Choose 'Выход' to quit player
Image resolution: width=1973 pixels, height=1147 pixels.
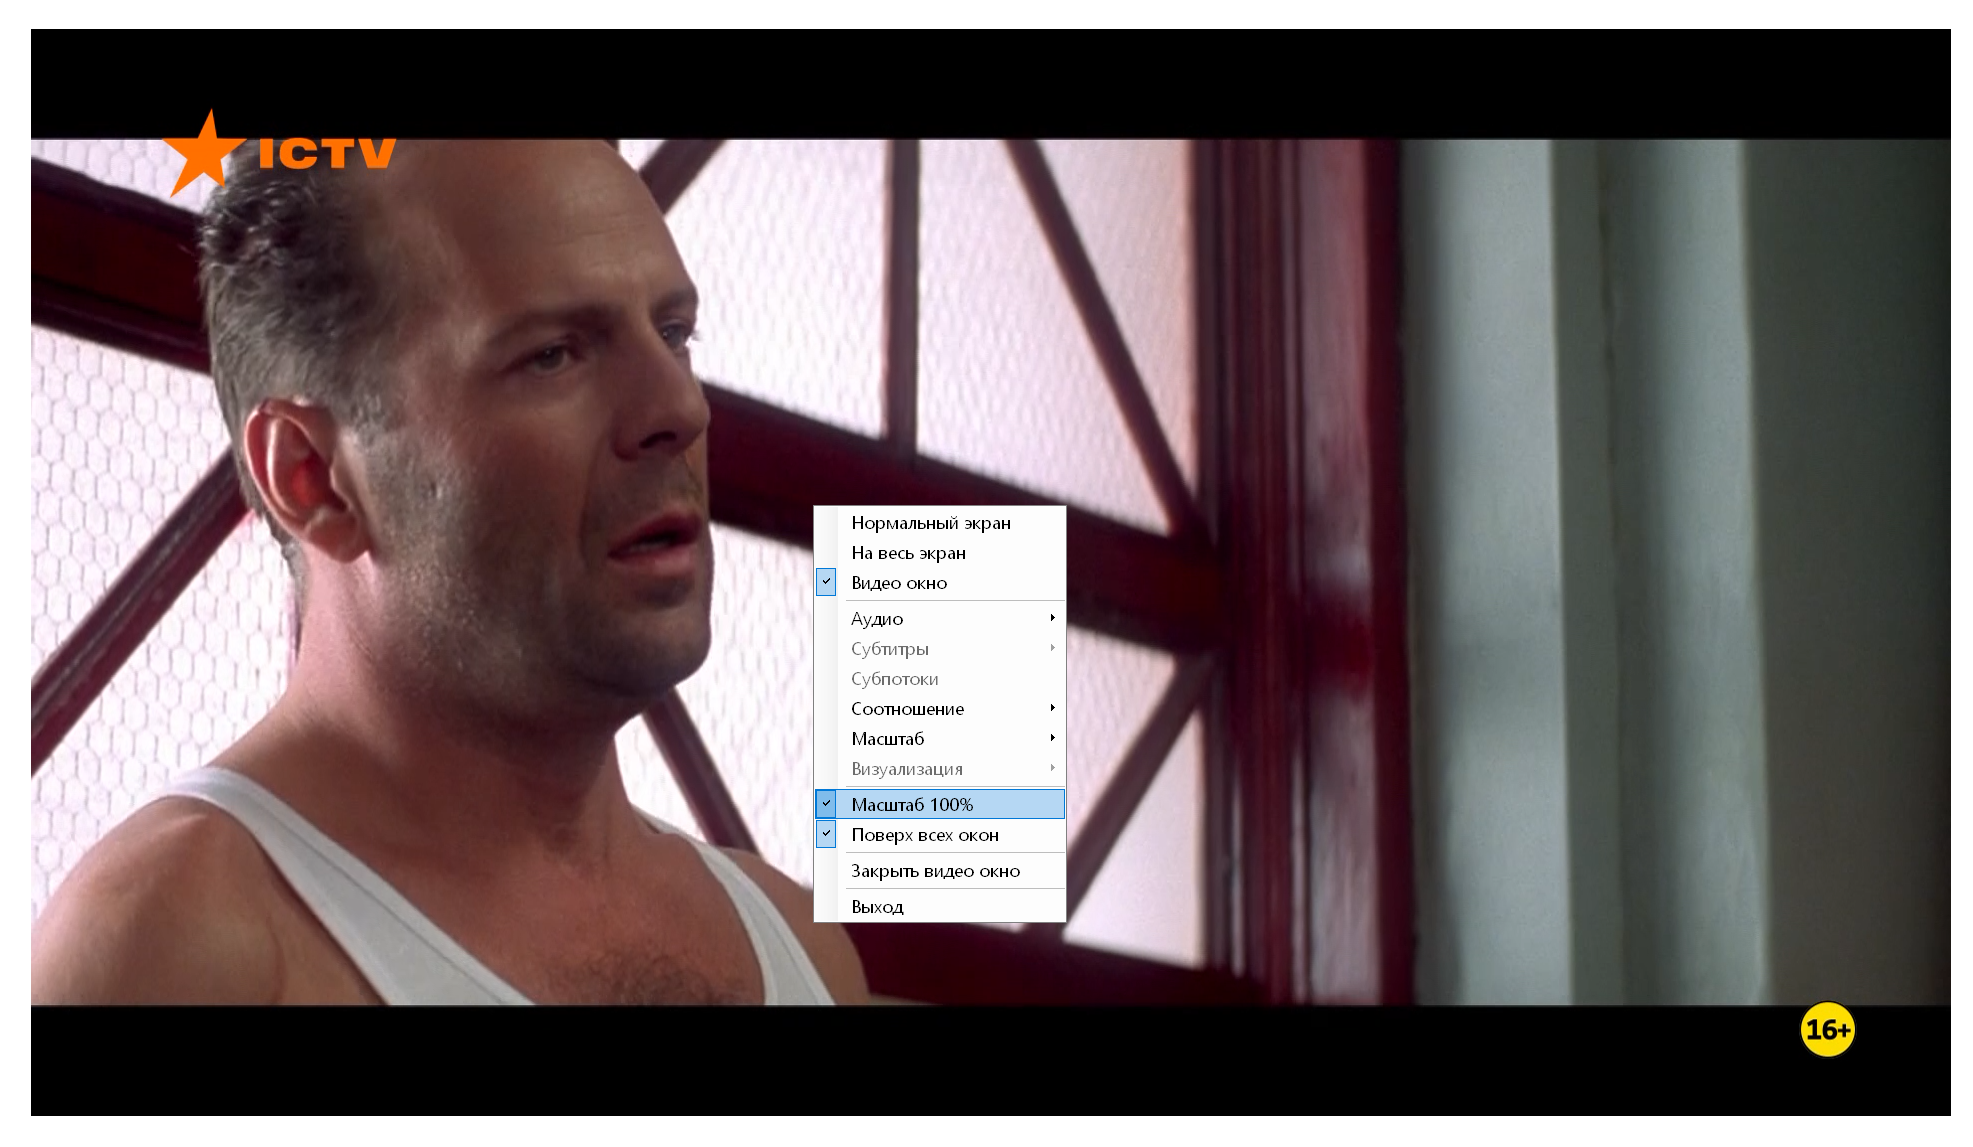click(x=877, y=907)
